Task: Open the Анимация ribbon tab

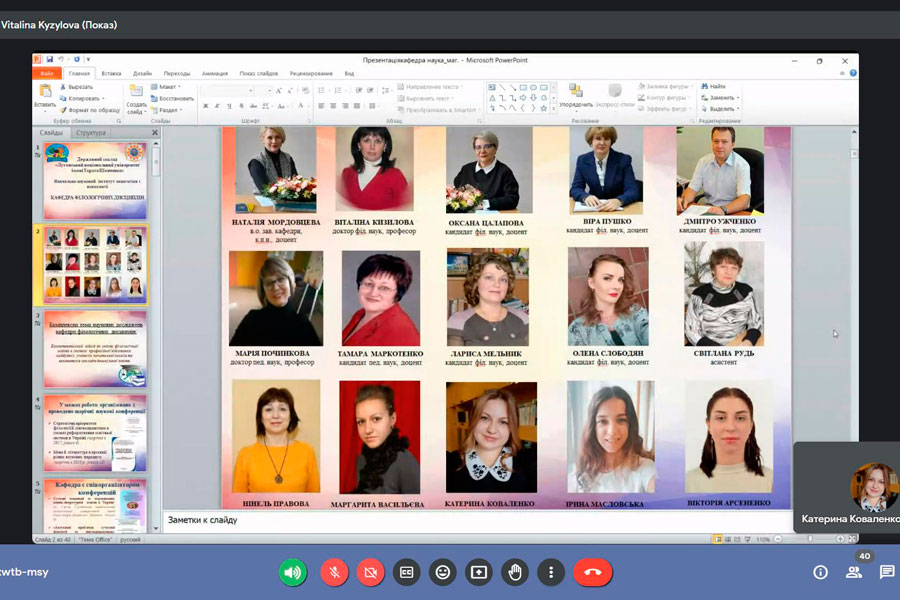Action: click(x=214, y=73)
